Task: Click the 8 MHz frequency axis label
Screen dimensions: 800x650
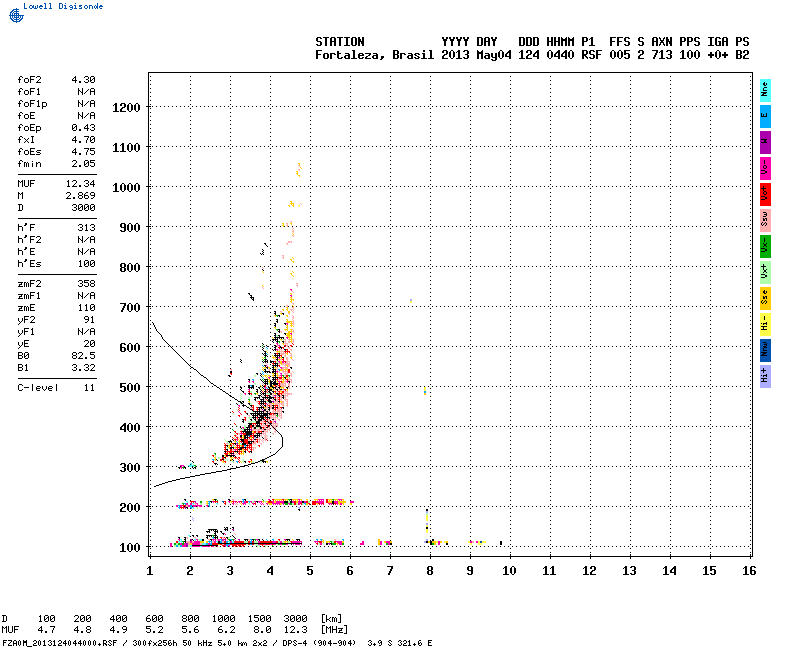Action: point(430,571)
